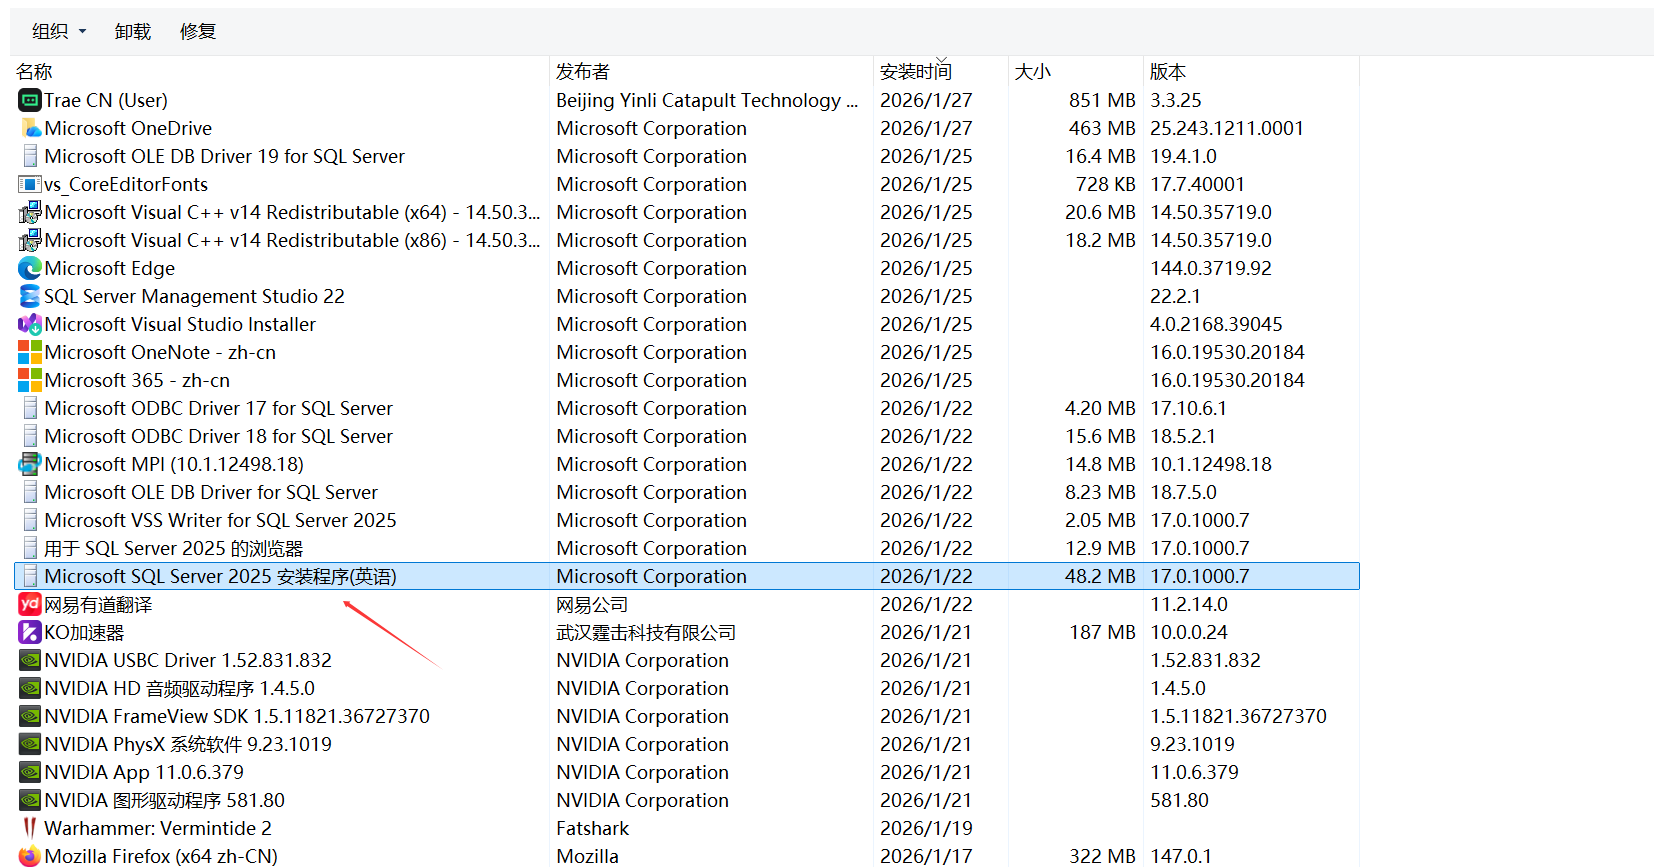Click publisher Fatshark
The height and width of the screenshot is (867, 1654).
point(593,828)
